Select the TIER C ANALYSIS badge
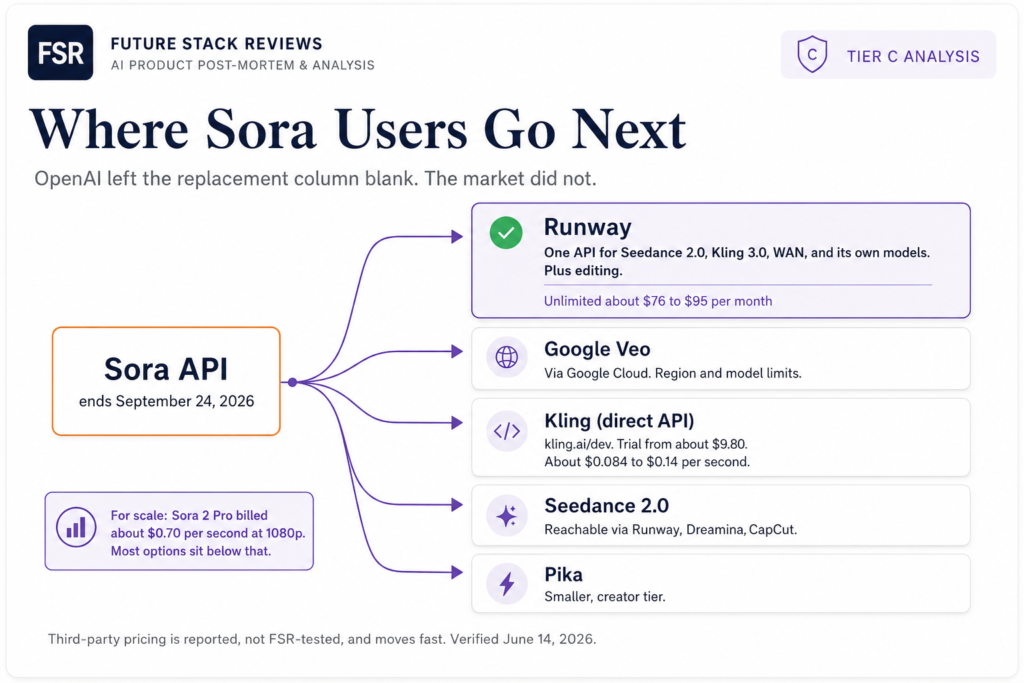Image resolution: width=1024 pixels, height=683 pixels. [888, 55]
